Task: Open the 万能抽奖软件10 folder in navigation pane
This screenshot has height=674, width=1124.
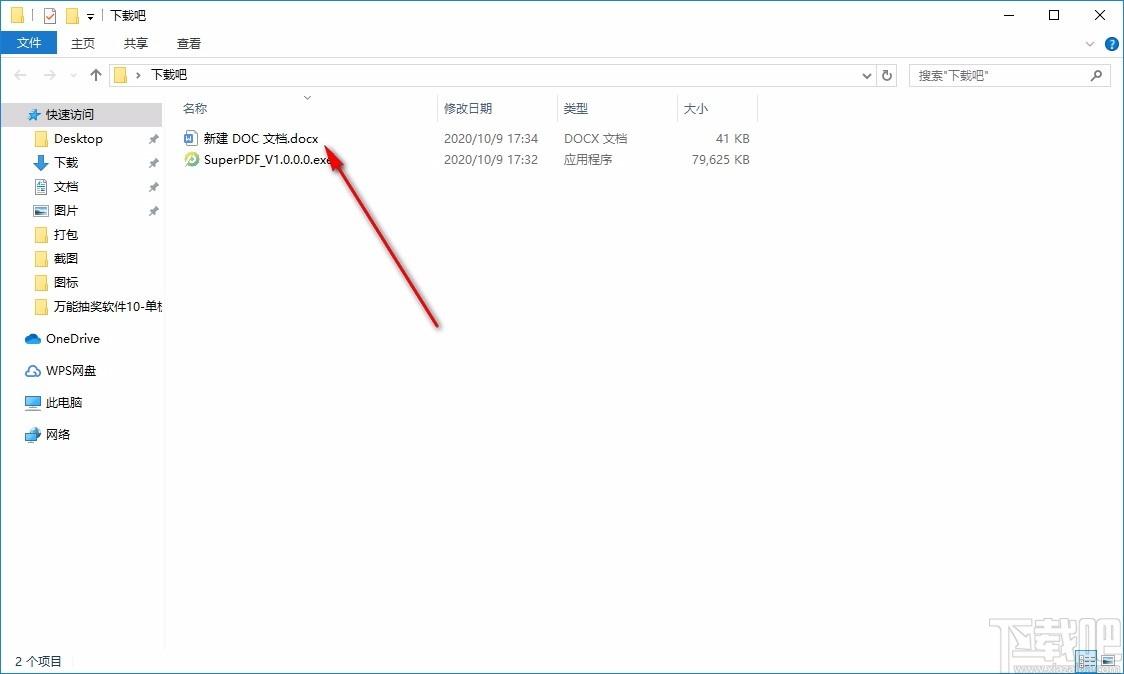Action: (108, 306)
